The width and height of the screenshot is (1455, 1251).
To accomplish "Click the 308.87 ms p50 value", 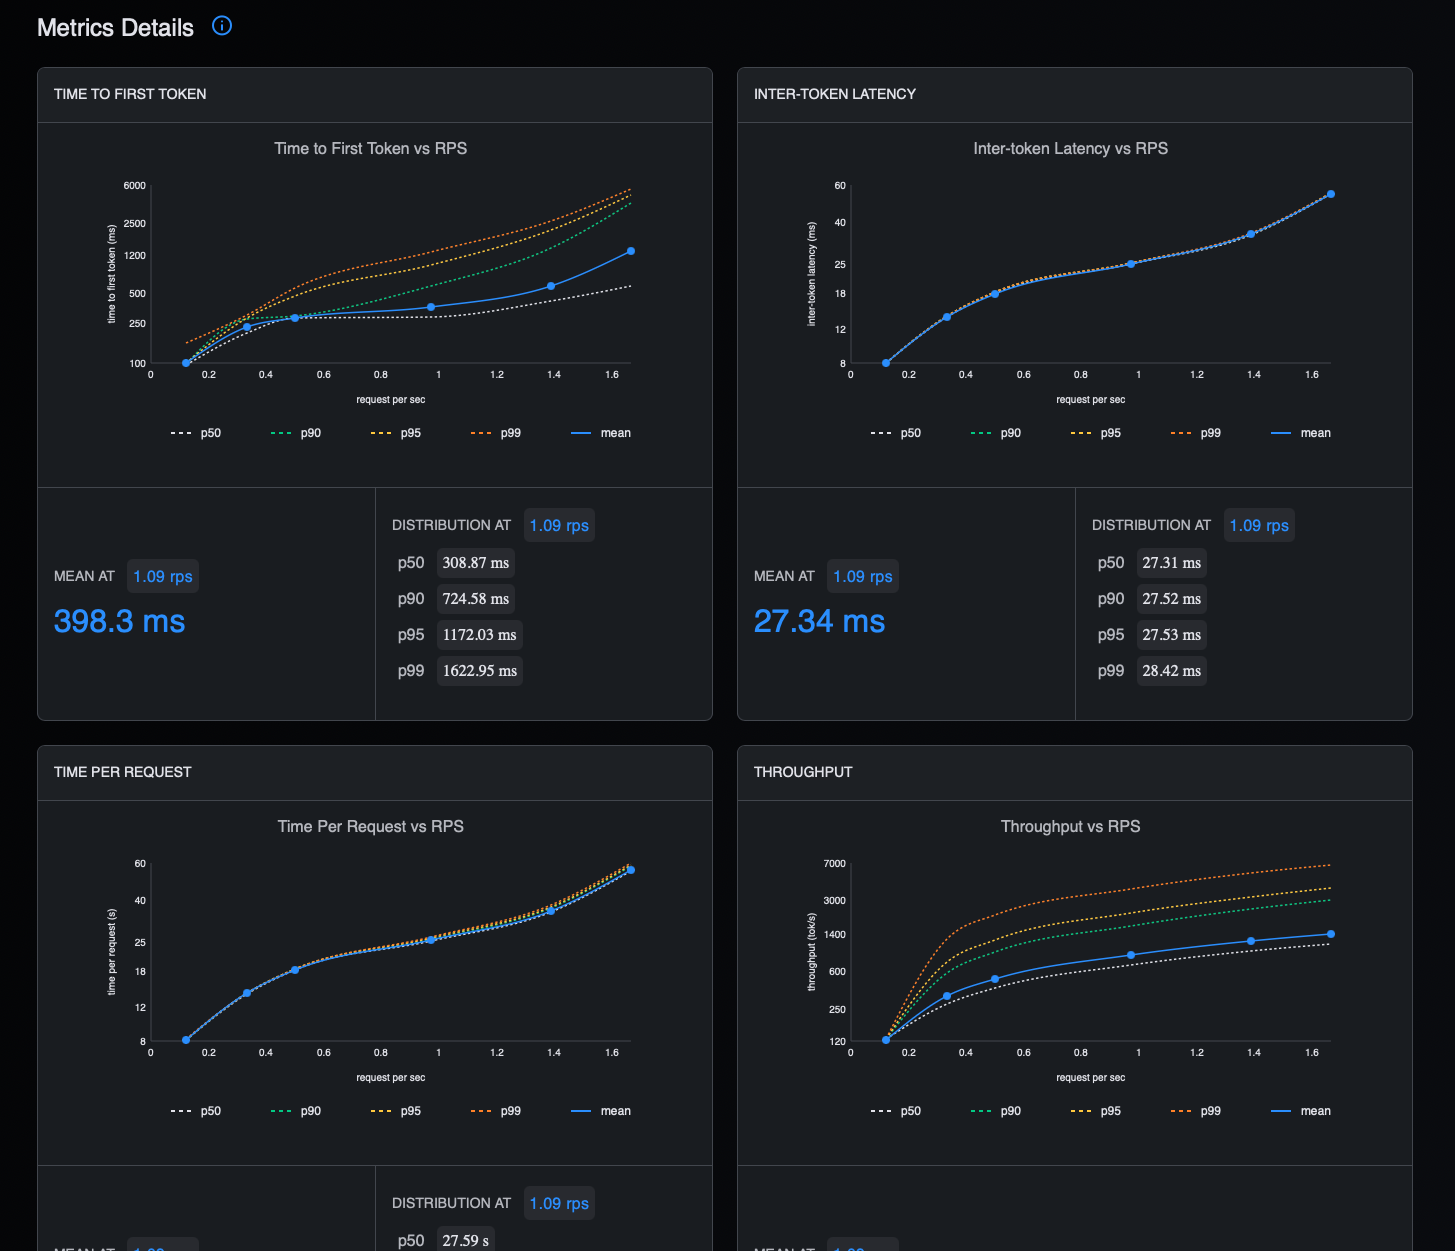I will [x=476, y=563].
